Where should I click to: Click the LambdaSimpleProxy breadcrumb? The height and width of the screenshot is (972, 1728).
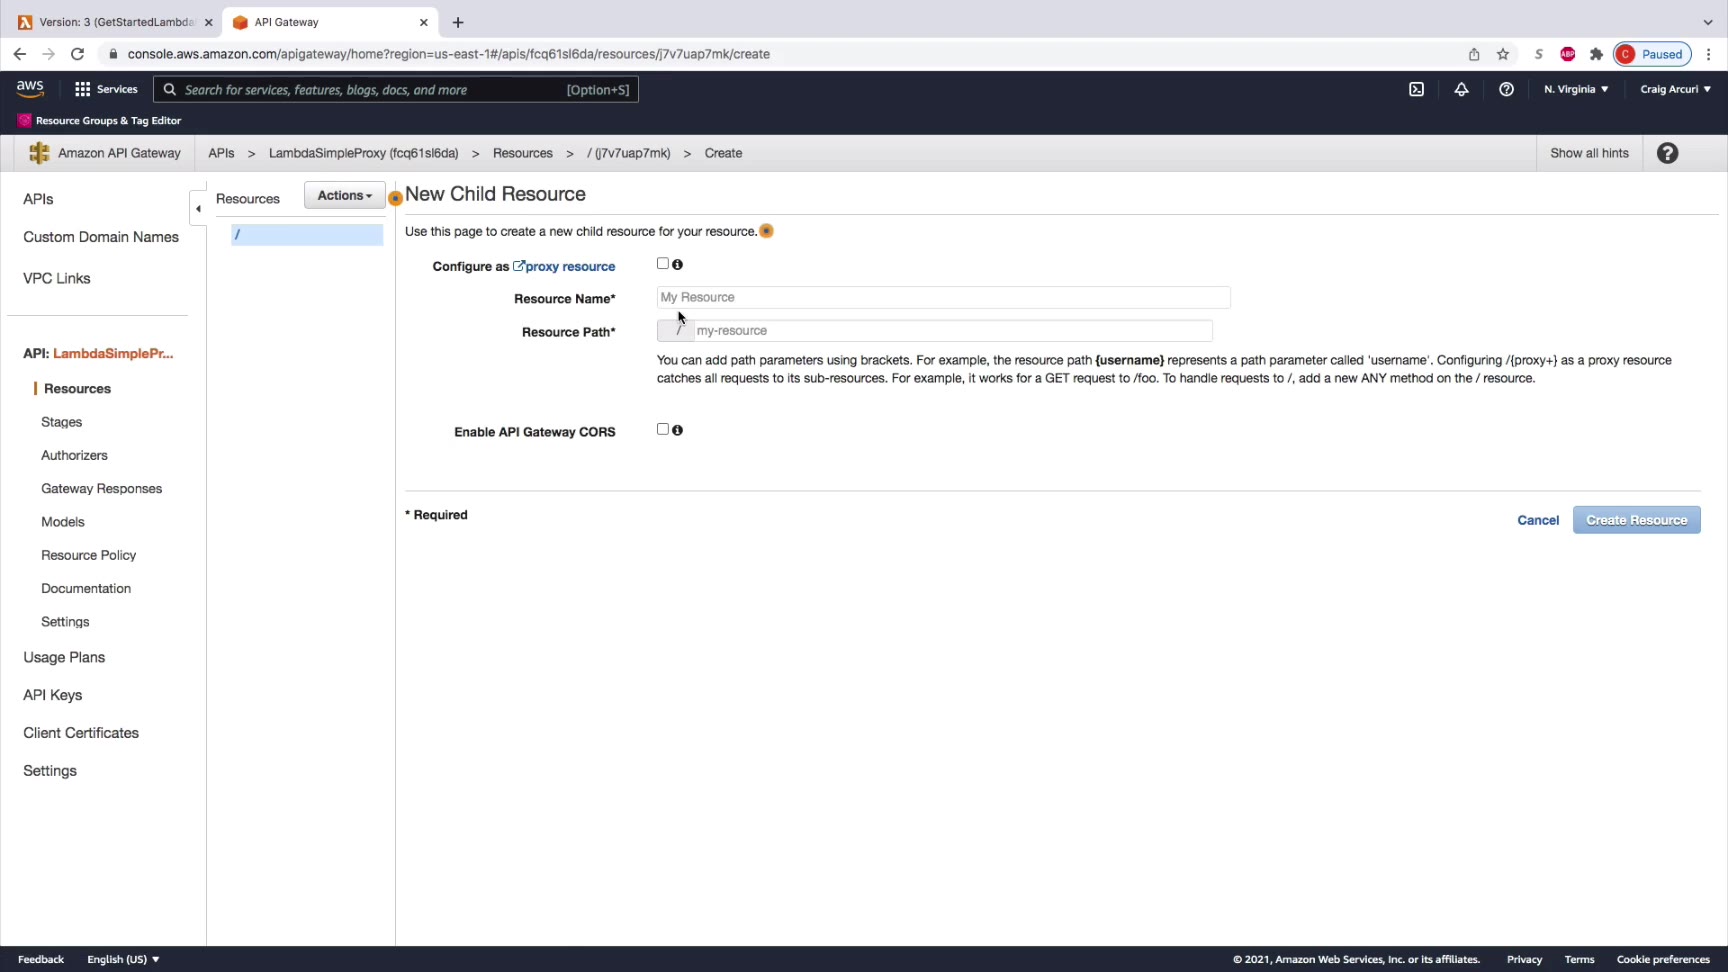tap(363, 153)
